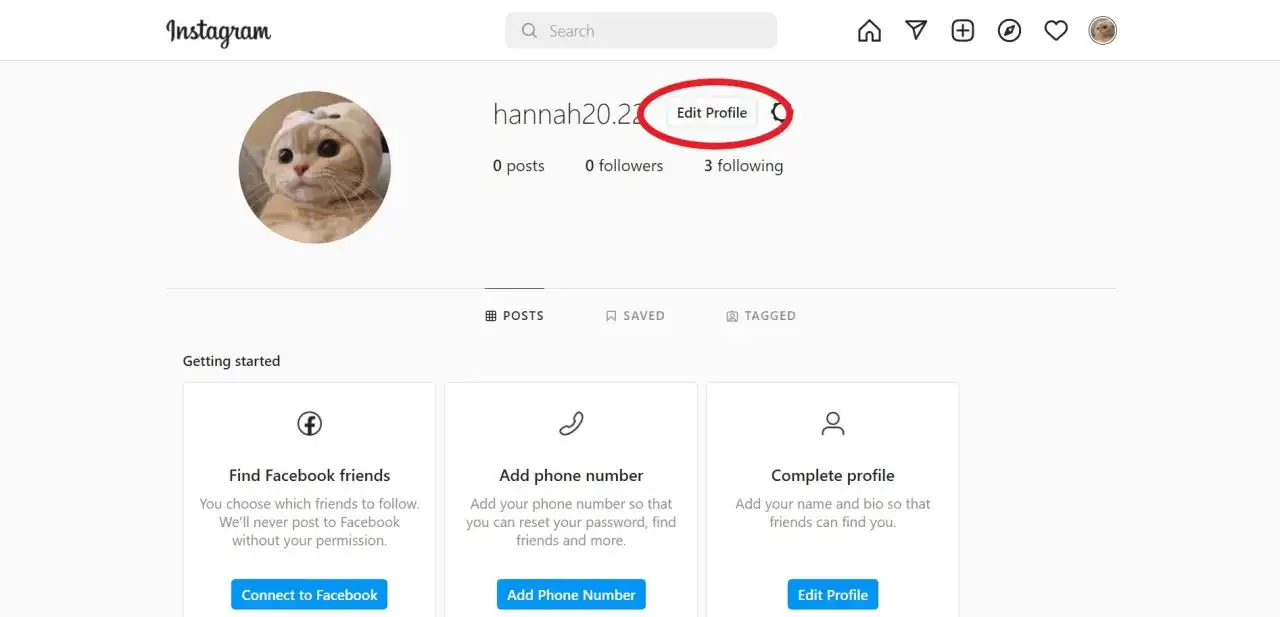Viewport: 1280px width, 617px height.
Task: Open profile avatar menu in navbar
Action: tap(1102, 31)
